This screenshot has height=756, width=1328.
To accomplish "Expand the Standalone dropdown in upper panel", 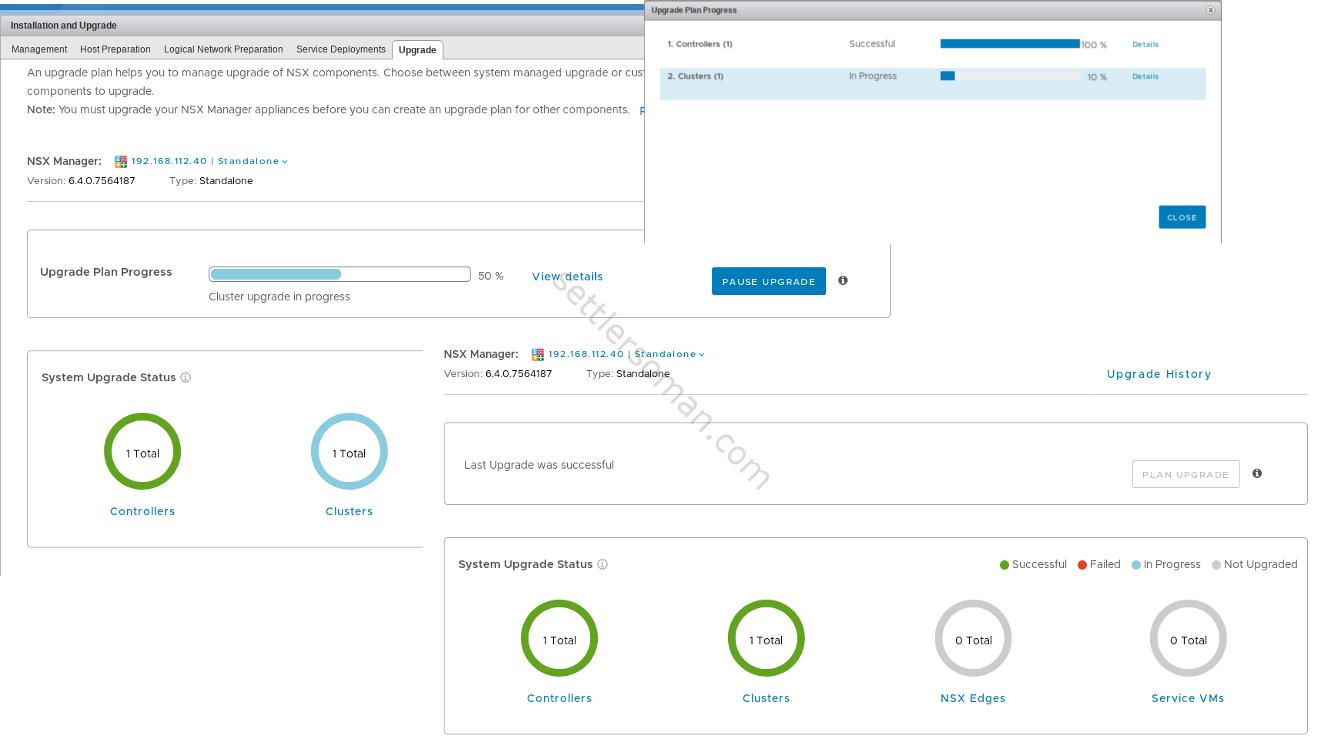I will (252, 161).
